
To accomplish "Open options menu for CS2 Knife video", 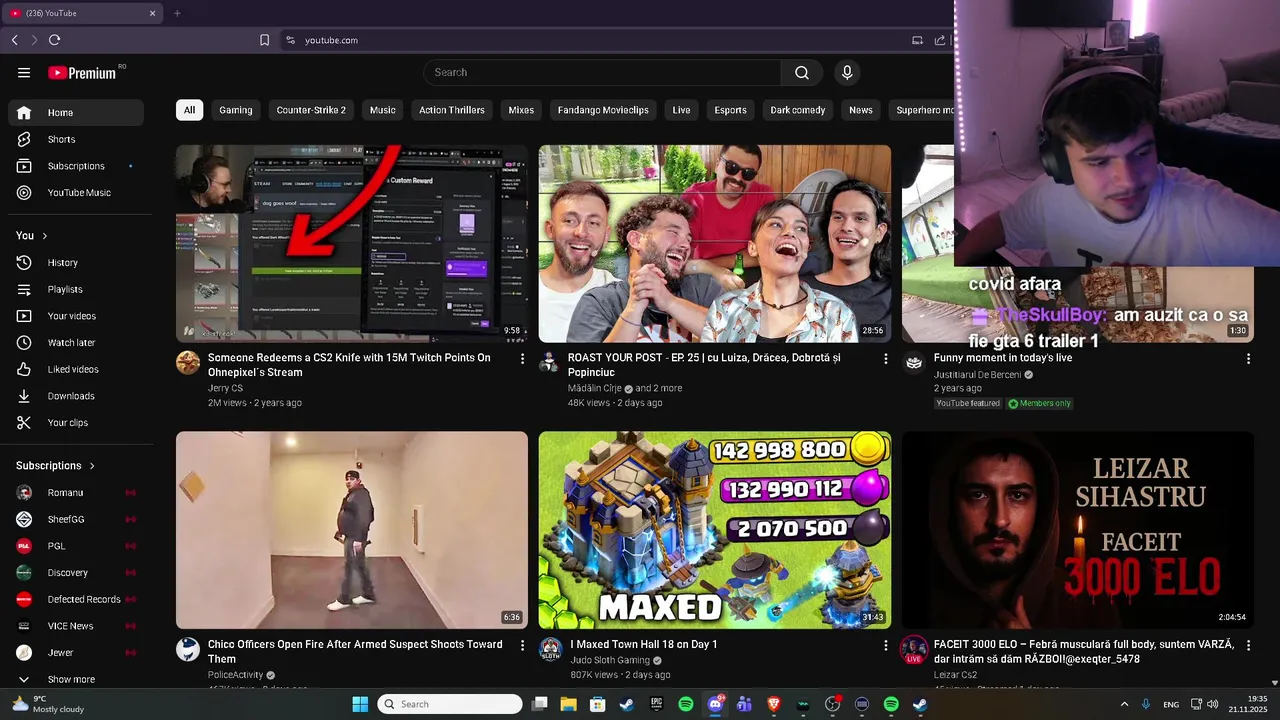I will [522, 358].
